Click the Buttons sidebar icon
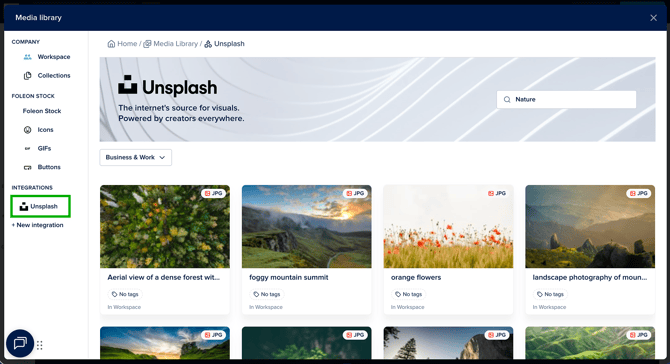Viewport: 670px width, 364px height. tap(28, 167)
